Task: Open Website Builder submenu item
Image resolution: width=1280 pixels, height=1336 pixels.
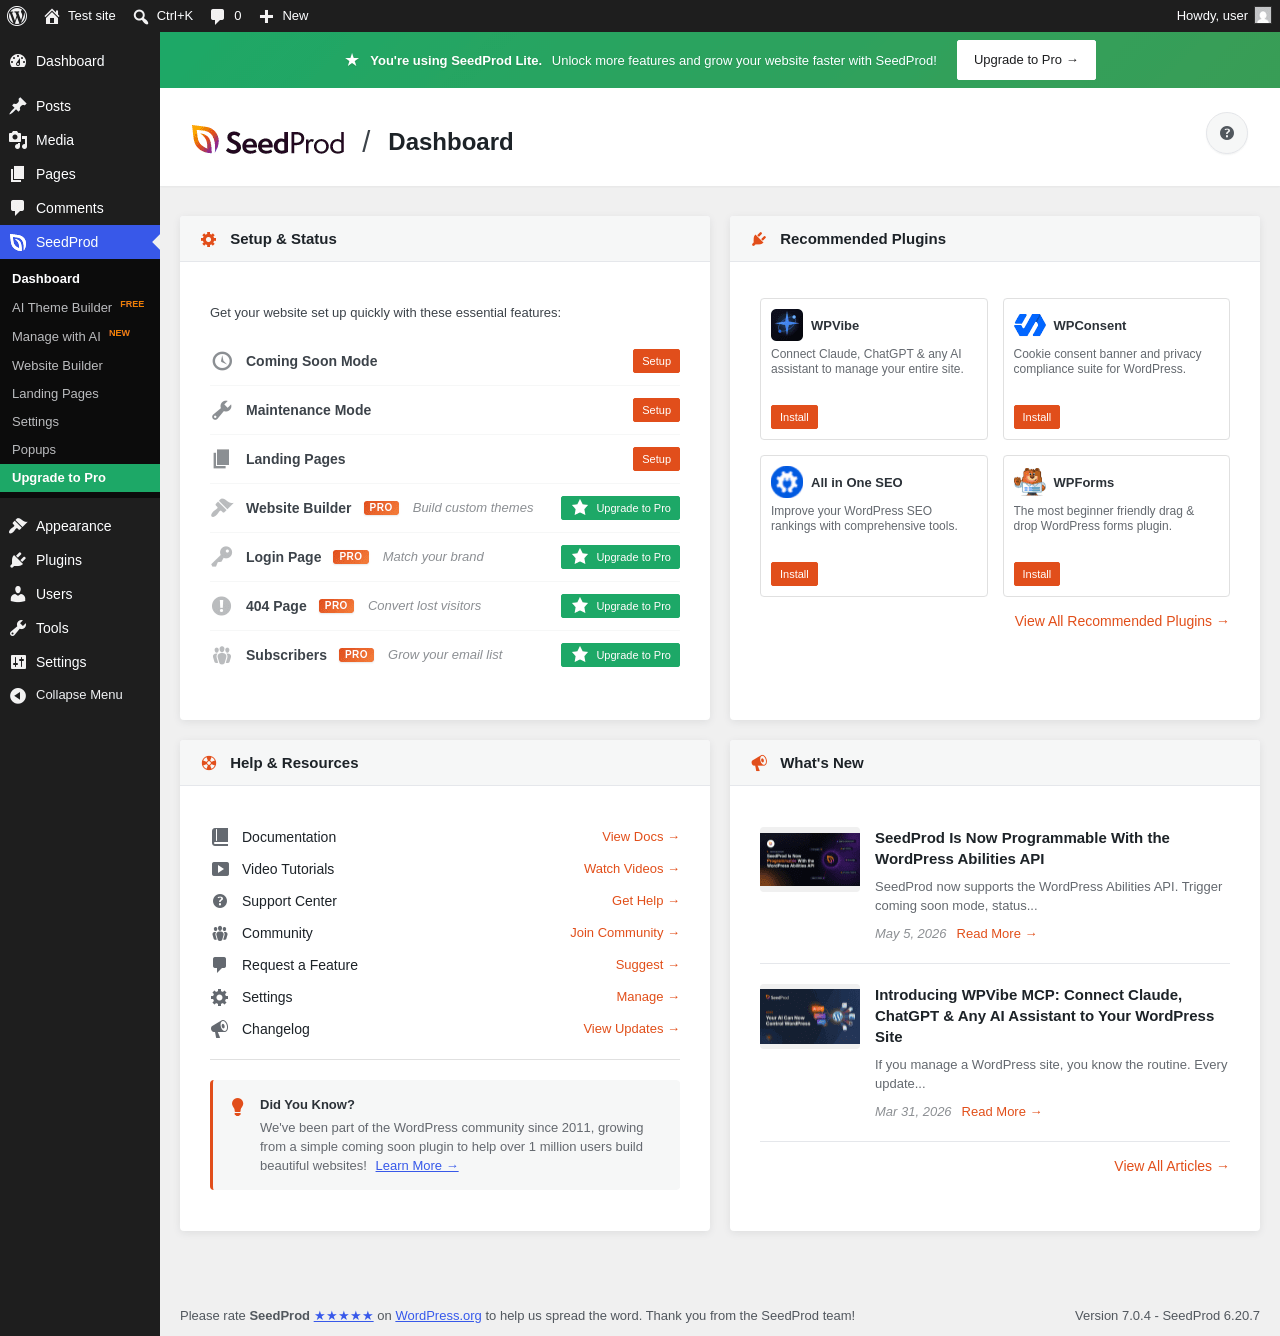Action: click(80, 365)
